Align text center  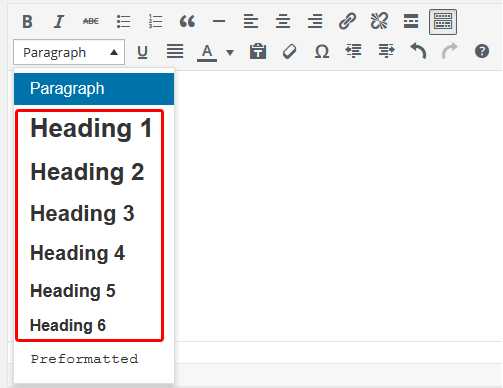(x=283, y=22)
